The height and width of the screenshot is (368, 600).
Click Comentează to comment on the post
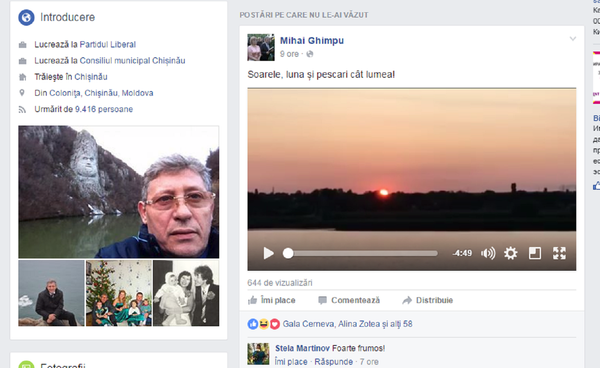coord(349,300)
